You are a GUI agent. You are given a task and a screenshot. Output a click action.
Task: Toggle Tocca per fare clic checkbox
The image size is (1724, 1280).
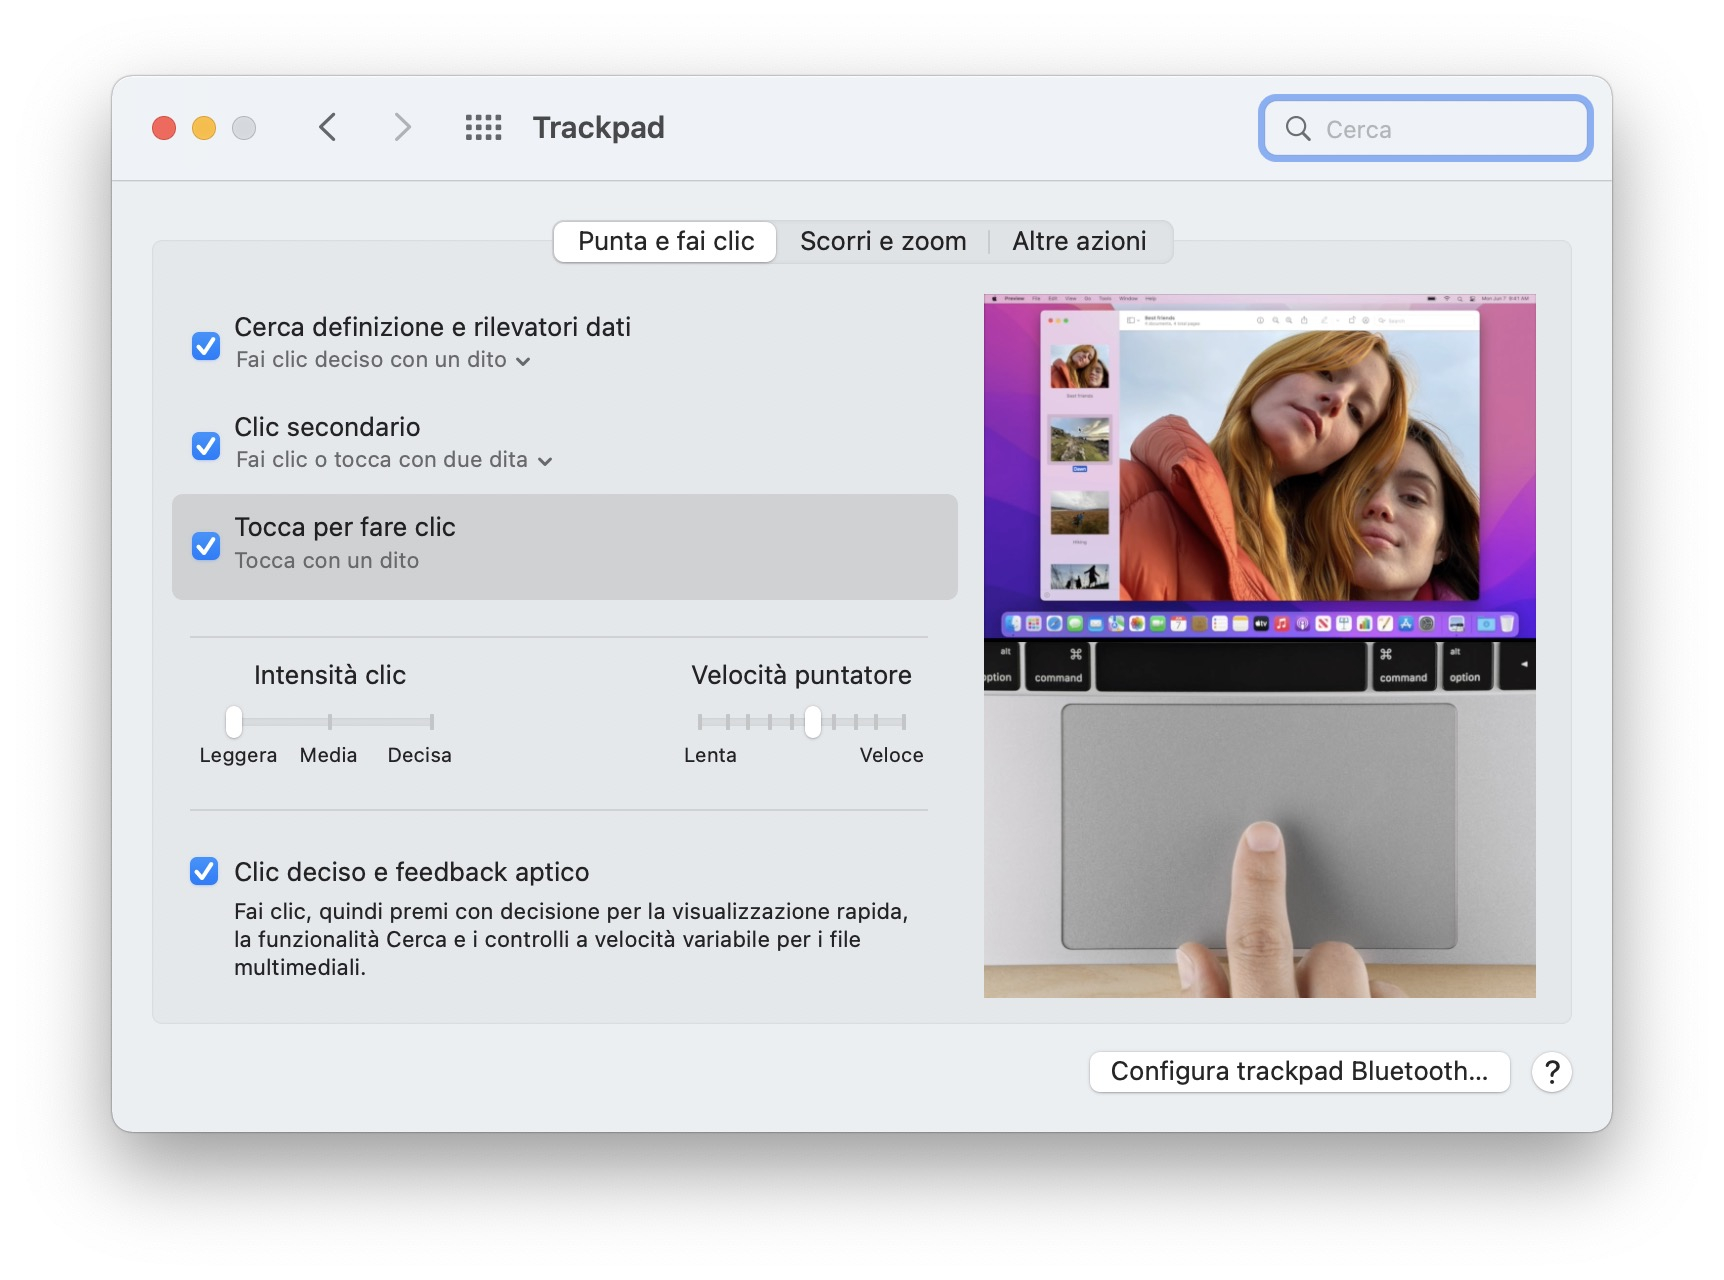206,546
